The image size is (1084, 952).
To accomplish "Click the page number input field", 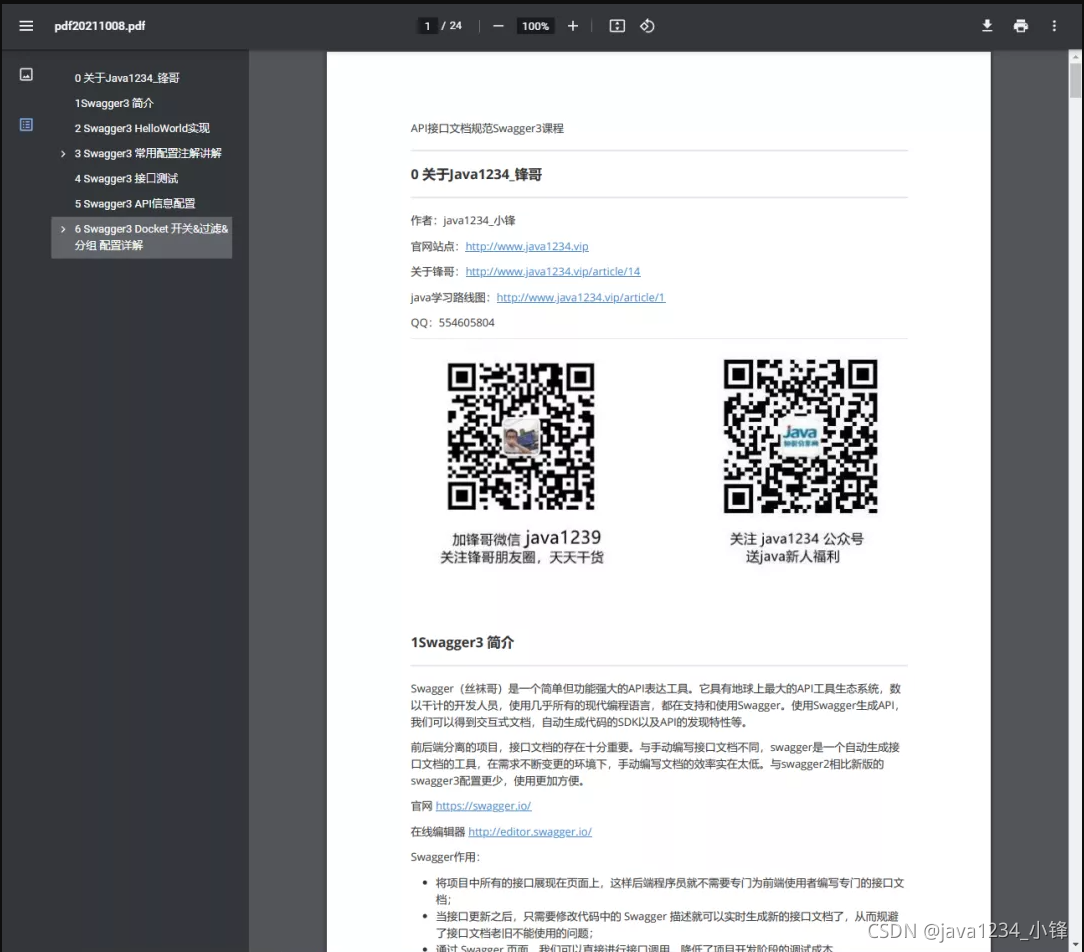I will point(427,26).
